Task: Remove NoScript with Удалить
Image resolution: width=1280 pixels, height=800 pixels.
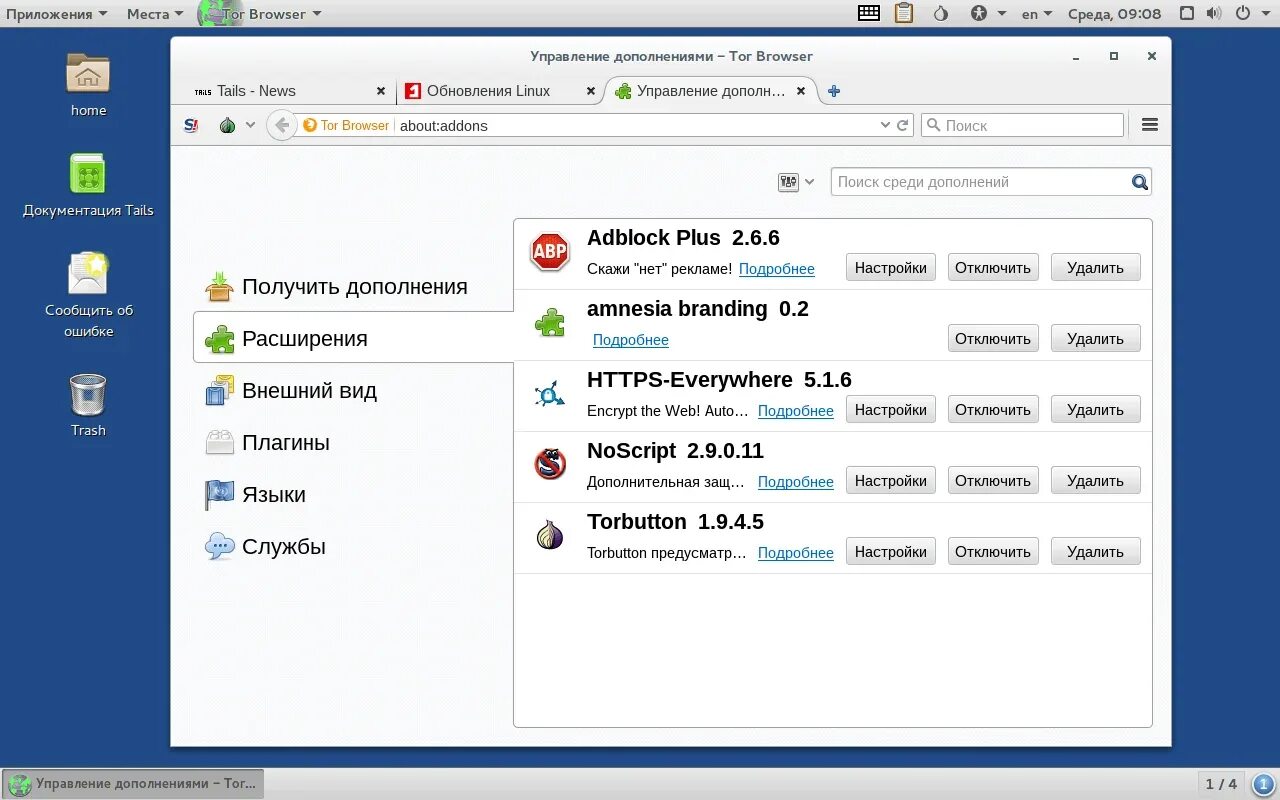Action: 1095,480
